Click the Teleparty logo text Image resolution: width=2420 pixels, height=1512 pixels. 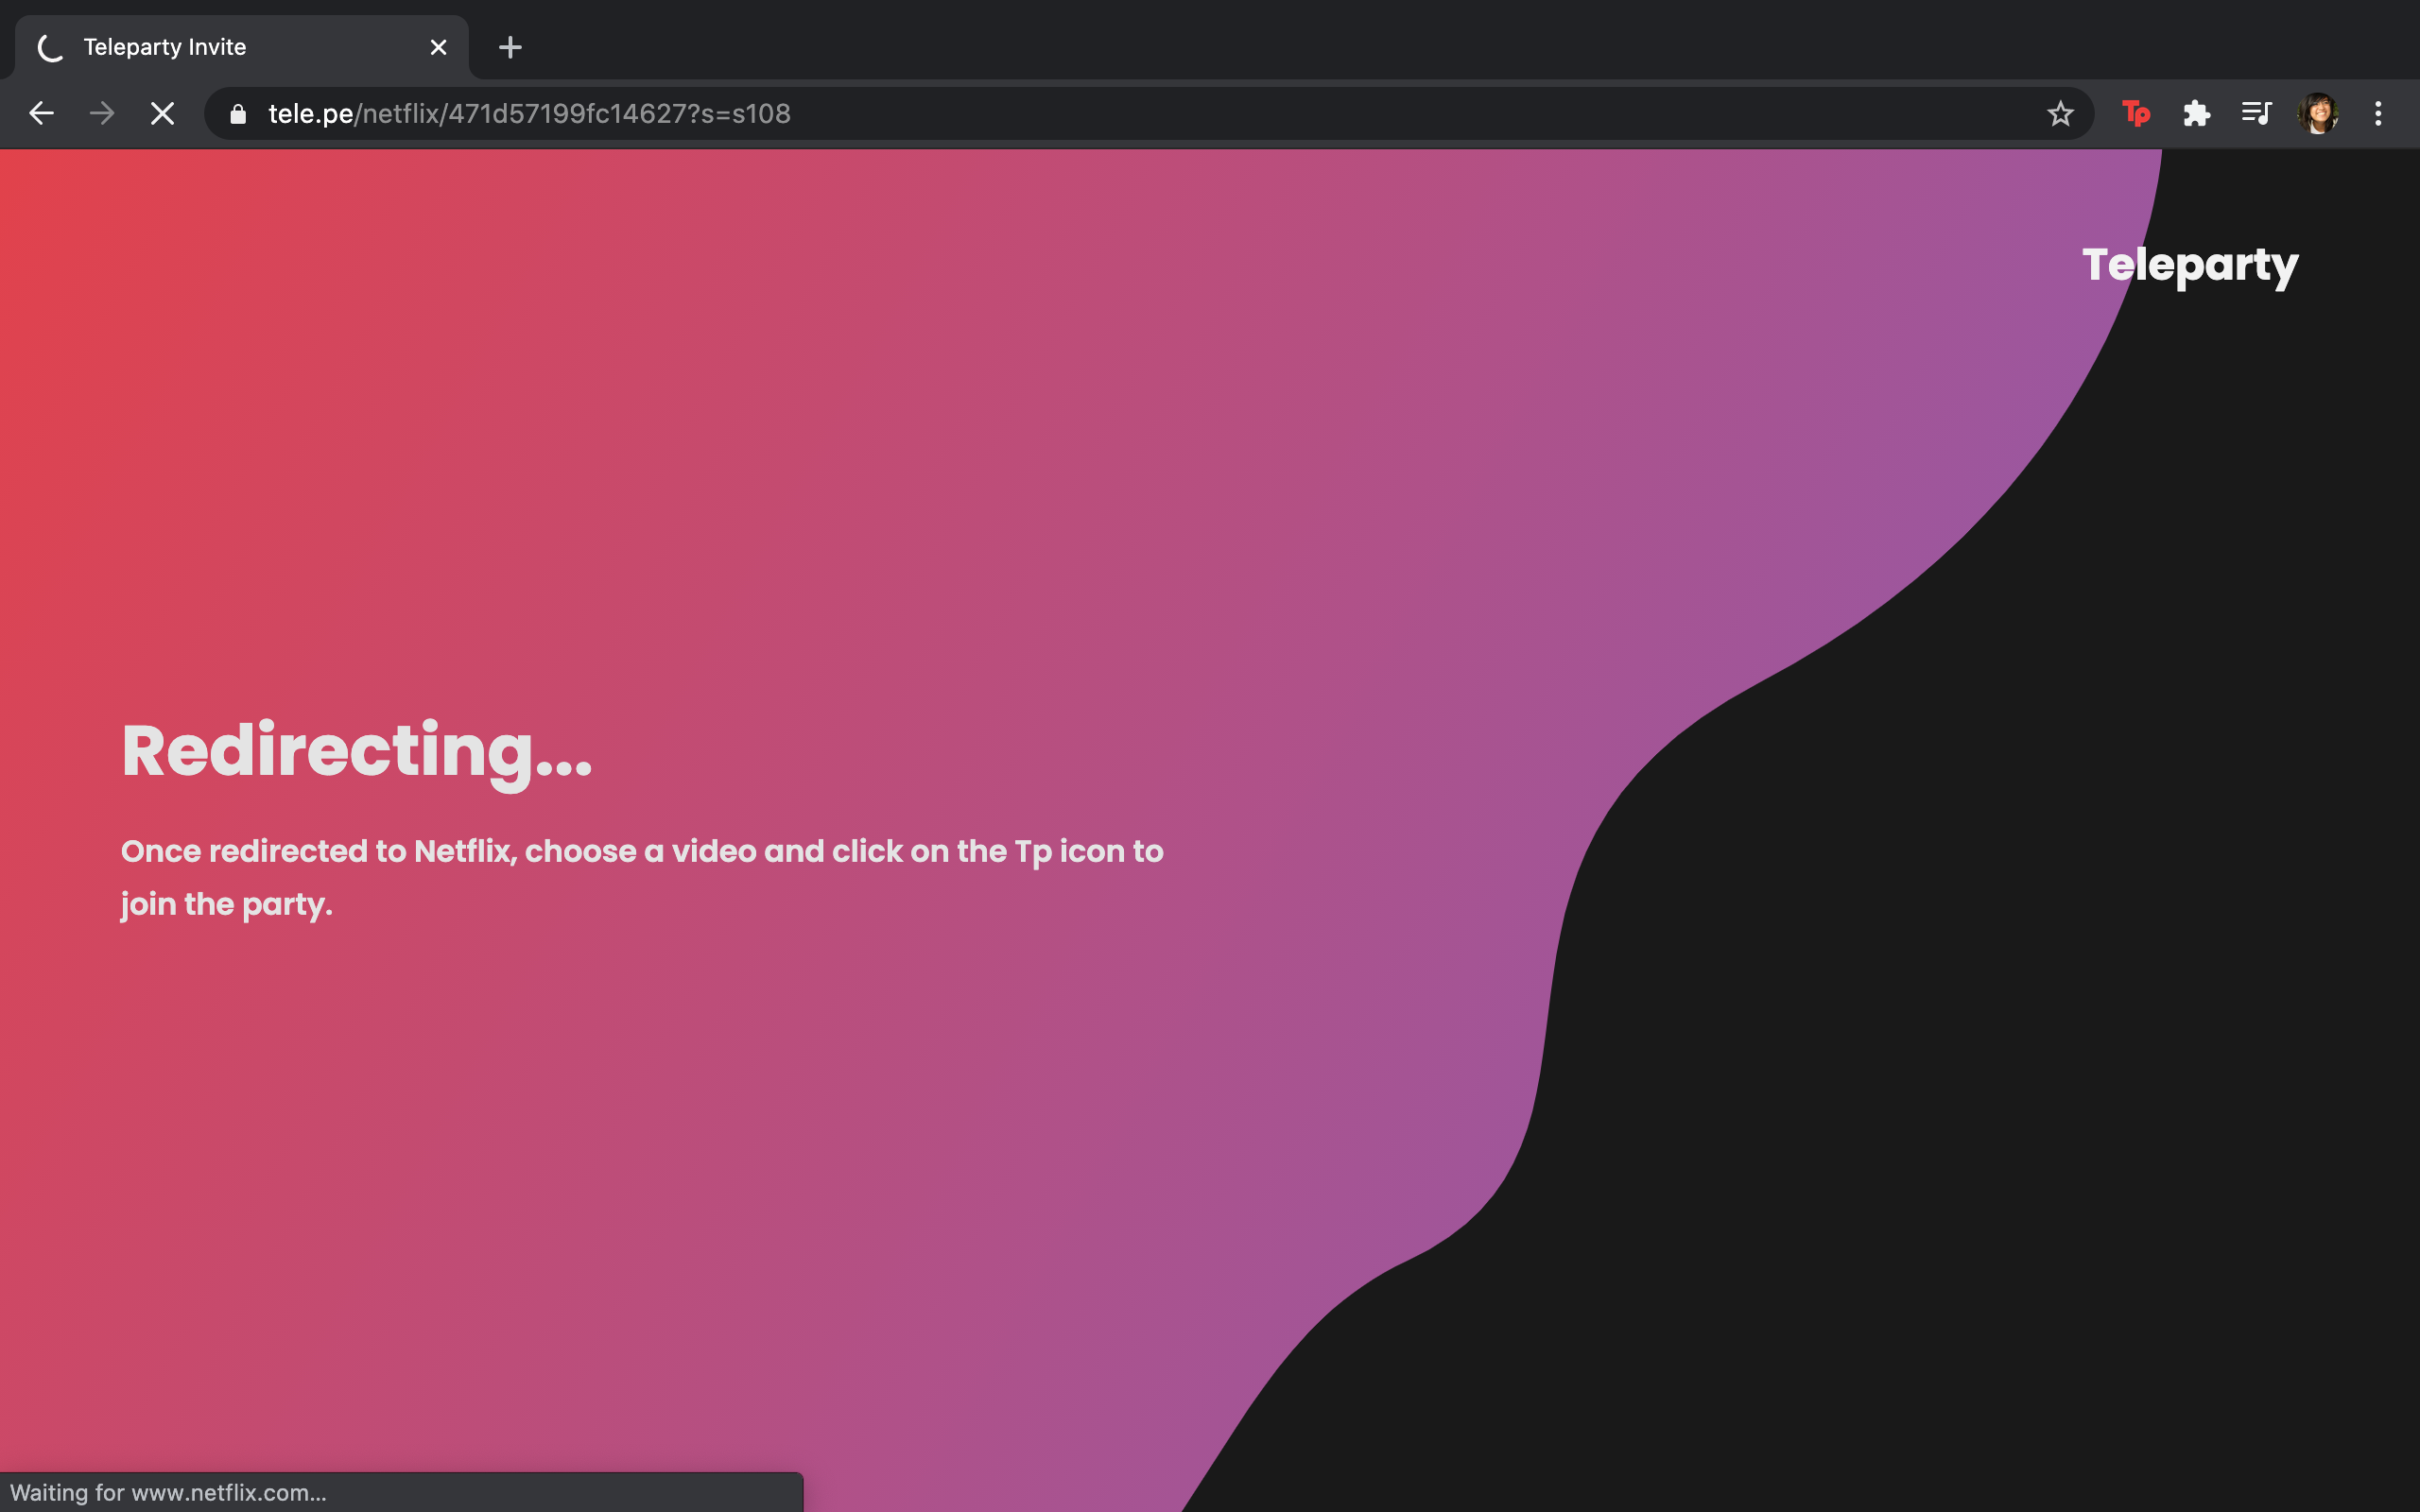tap(2190, 266)
